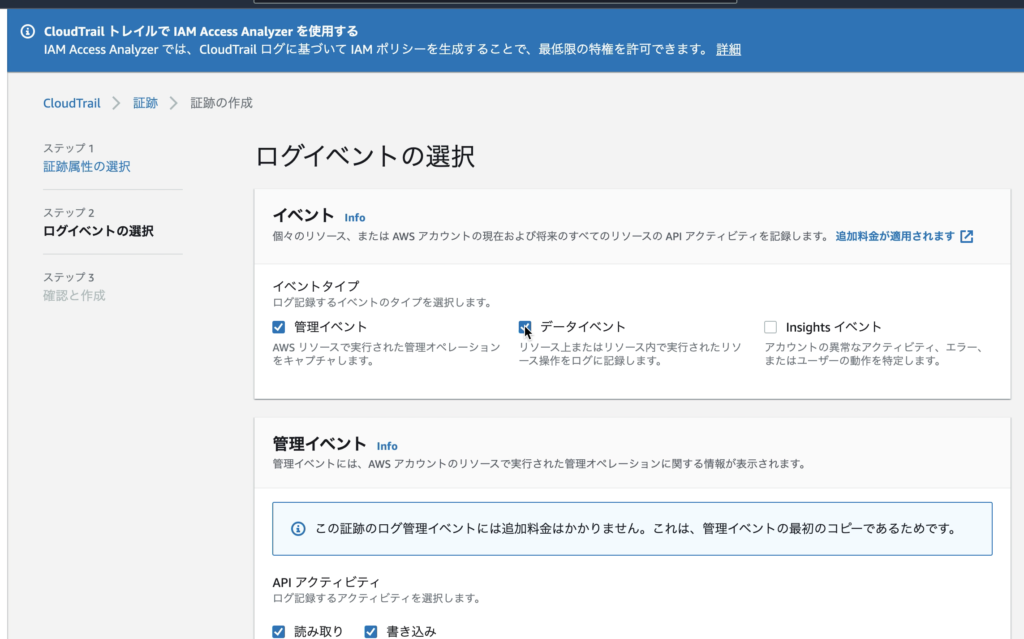Select ログイベントの選択 step in sidebar

click(99, 231)
